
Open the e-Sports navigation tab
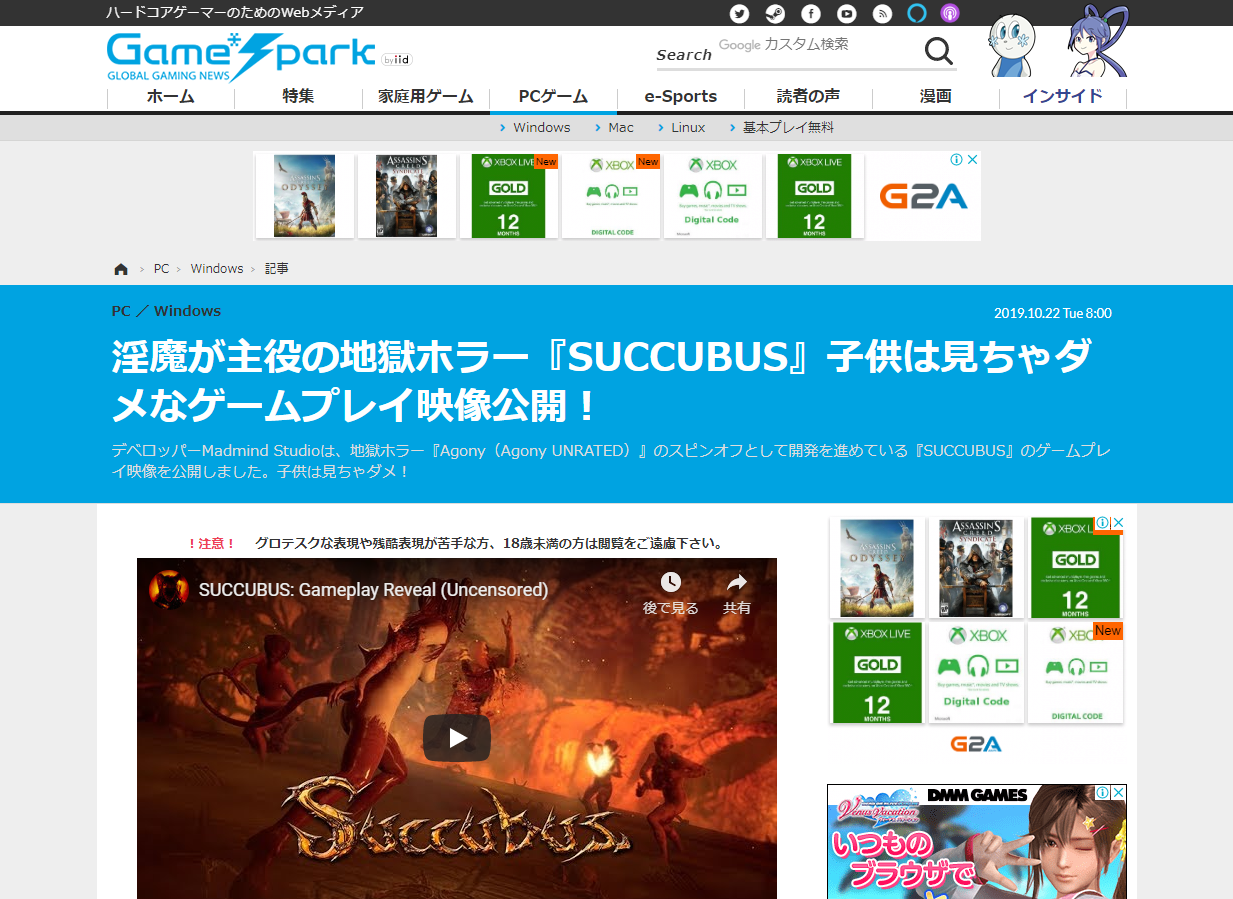click(681, 97)
